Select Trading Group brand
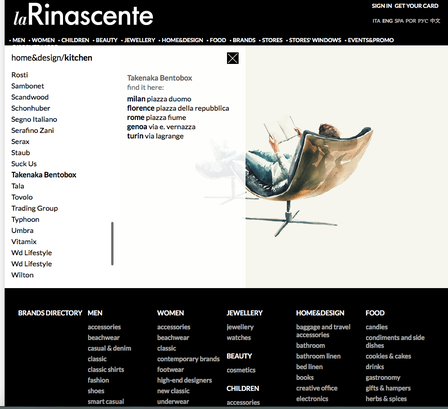The image size is (448, 409). (x=35, y=208)
